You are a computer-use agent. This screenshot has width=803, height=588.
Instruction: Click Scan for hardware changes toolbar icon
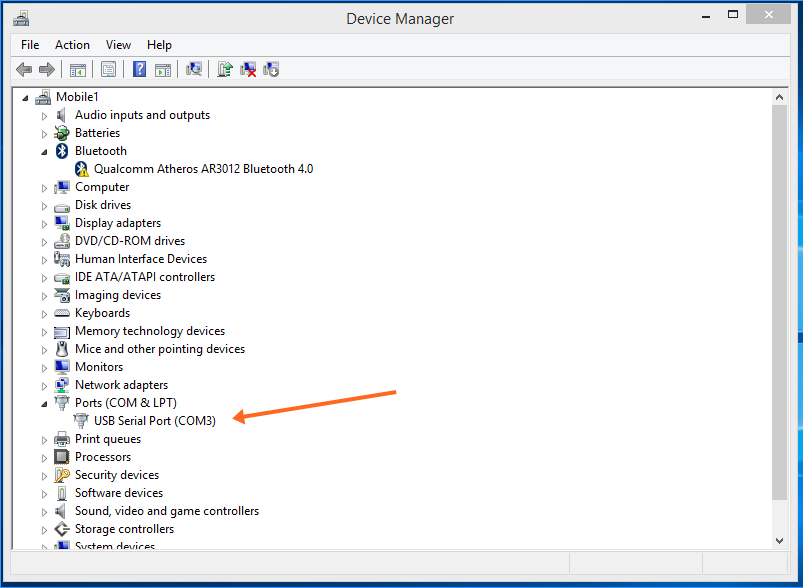point(194,69)
